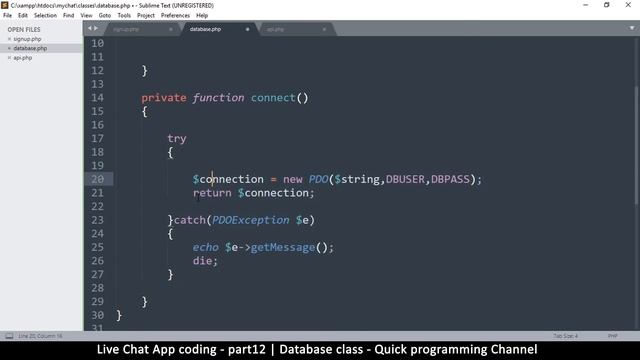The image size is (640, 360).
Task: Click the 'echo' keyword on line 25
Action: [205, 247]
